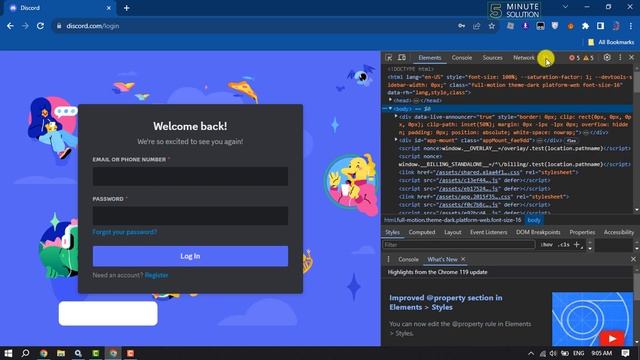Screen dimensions: 640x360
Task: Open the All Bookmarks folder
Action: (x=611, y=42)
